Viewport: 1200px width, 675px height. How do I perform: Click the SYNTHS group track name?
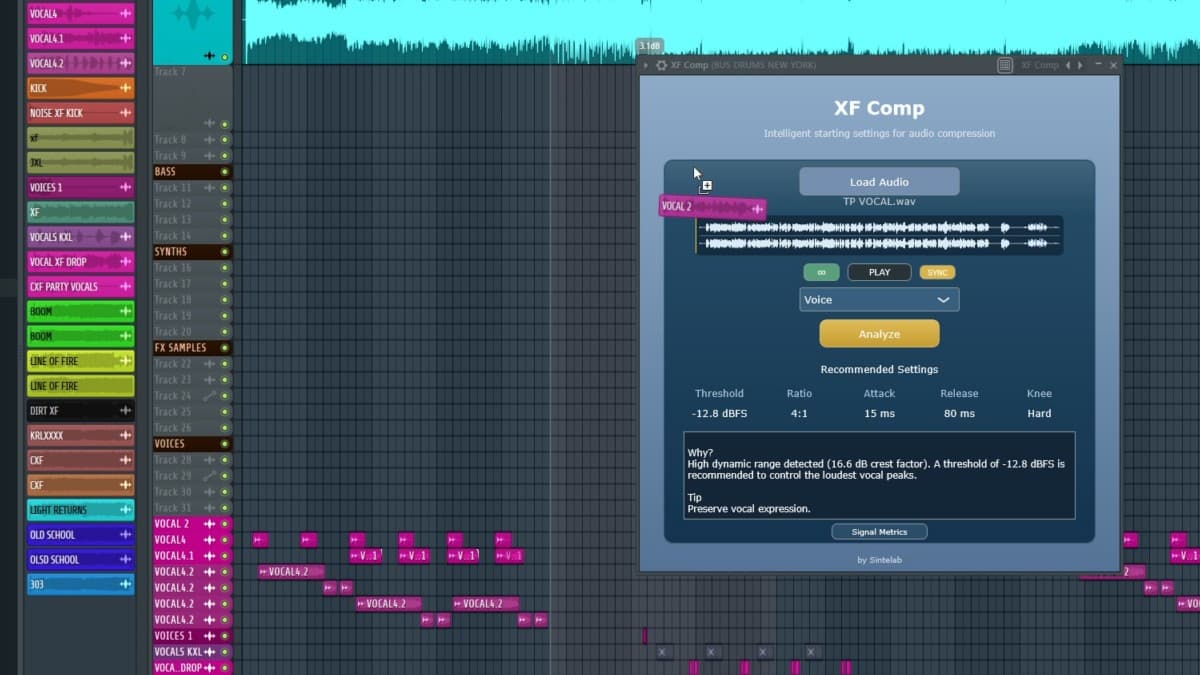pyautogui.click(x=171, y=252)
